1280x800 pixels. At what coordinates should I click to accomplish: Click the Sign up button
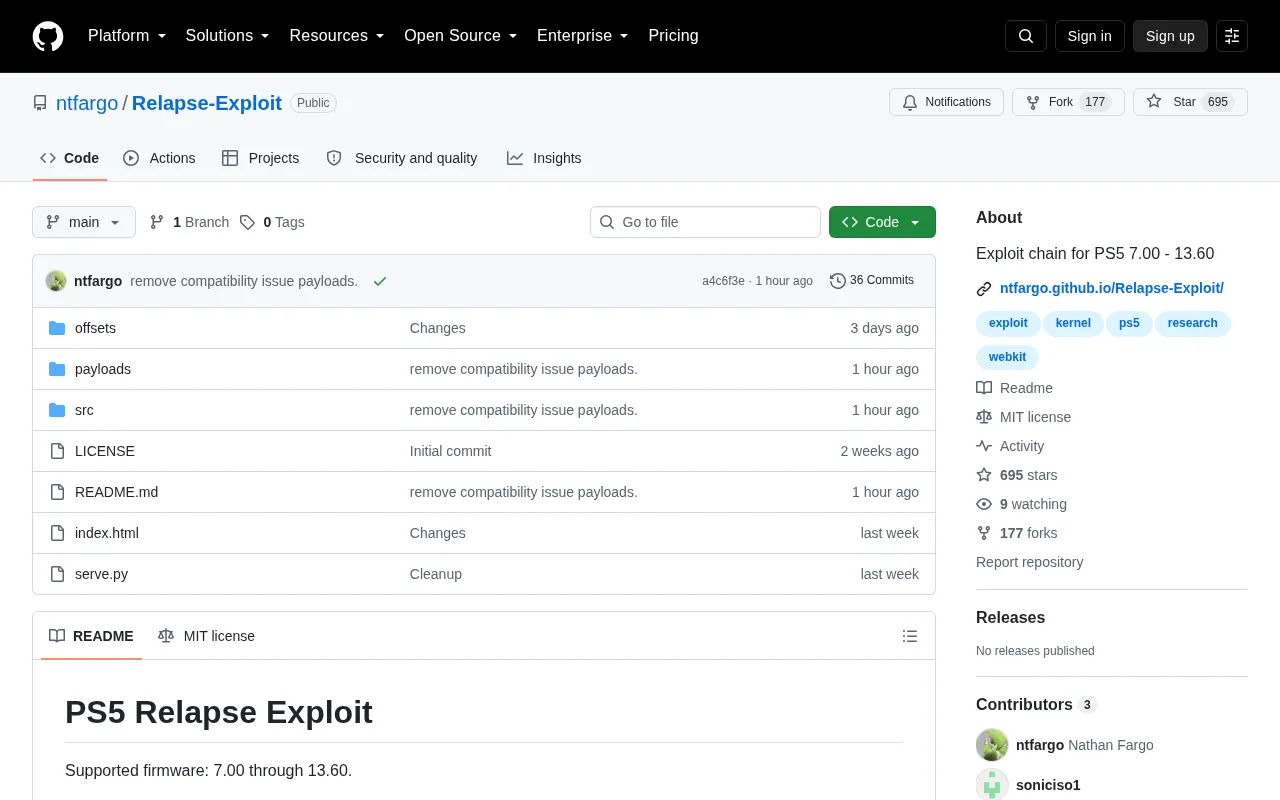(x=1170, y=36)
